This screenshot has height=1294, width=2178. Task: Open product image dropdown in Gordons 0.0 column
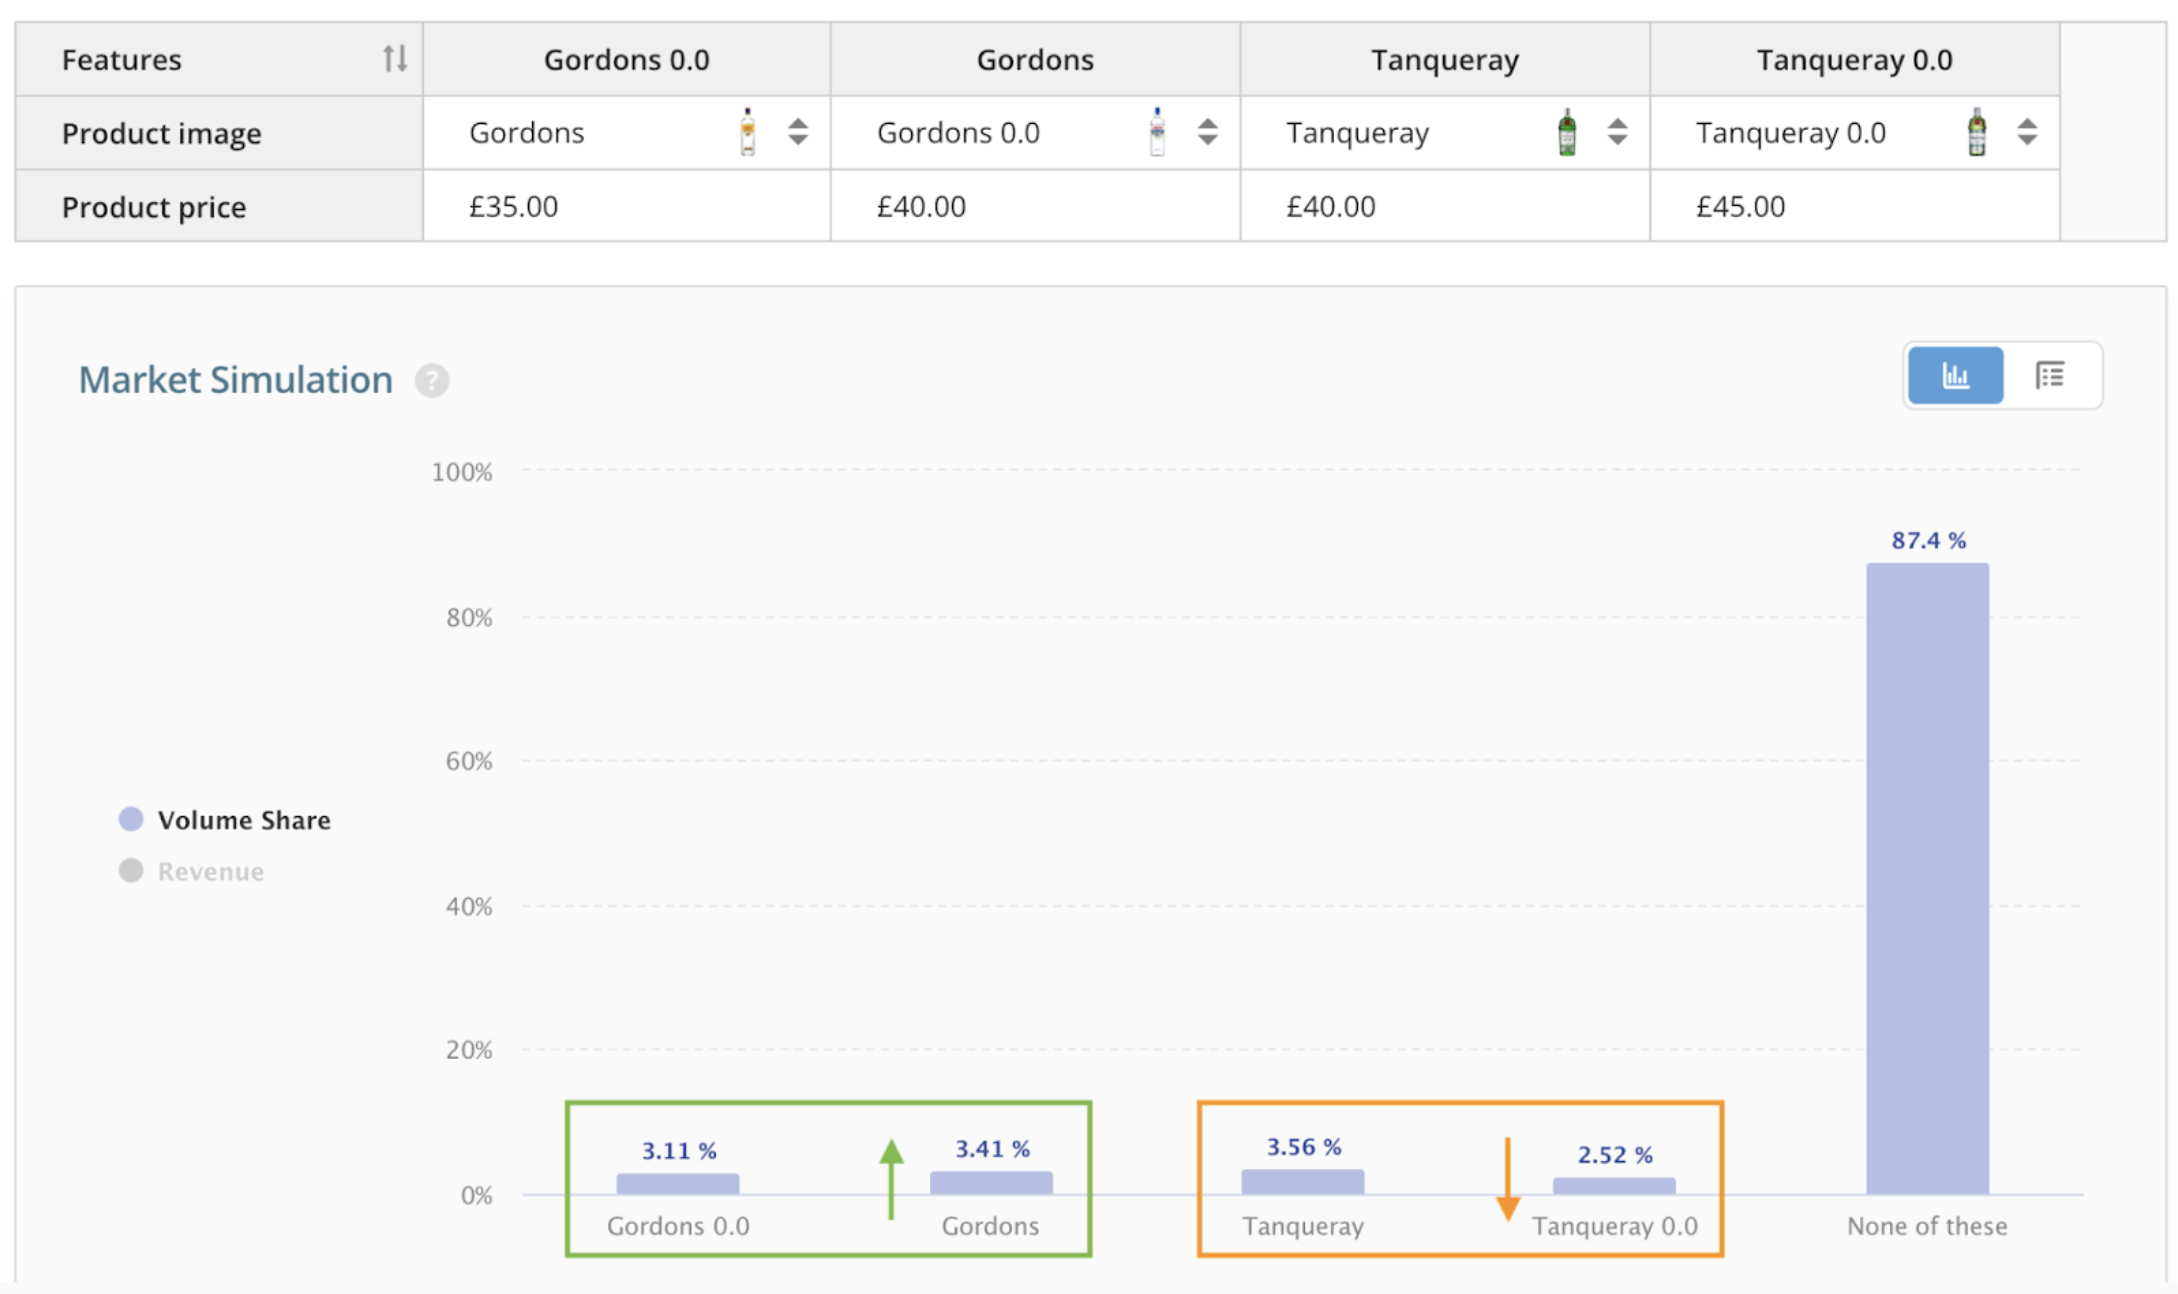pyautogui.click(x=797, y=132)
